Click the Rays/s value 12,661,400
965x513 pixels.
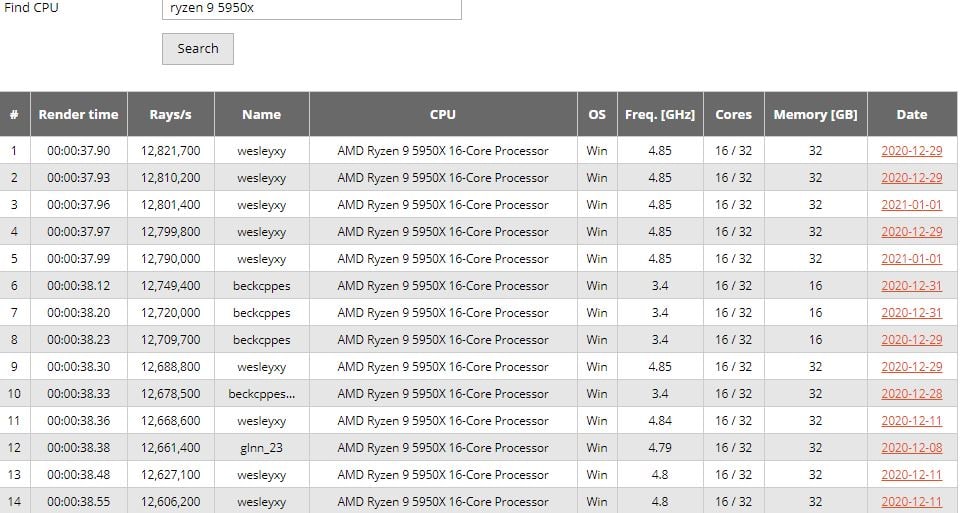(170, 448)
